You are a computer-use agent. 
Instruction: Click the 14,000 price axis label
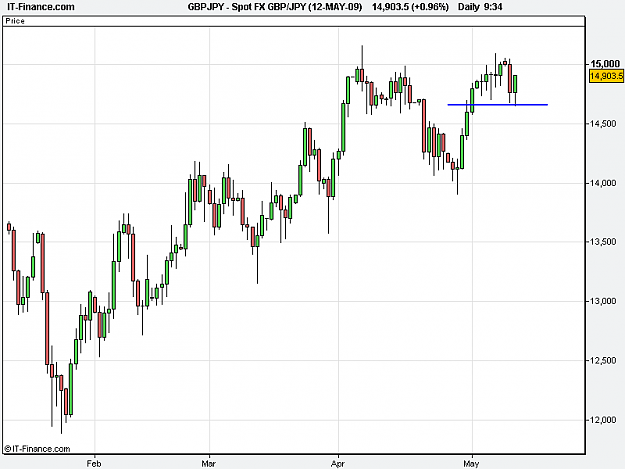(603, 183)
